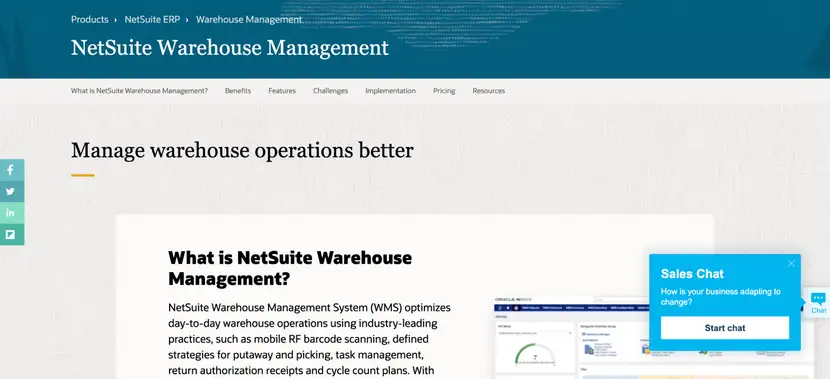This screenshot has height=379, width=830.
Task: Select the Benefits section tab
Action: pos(238,91)
